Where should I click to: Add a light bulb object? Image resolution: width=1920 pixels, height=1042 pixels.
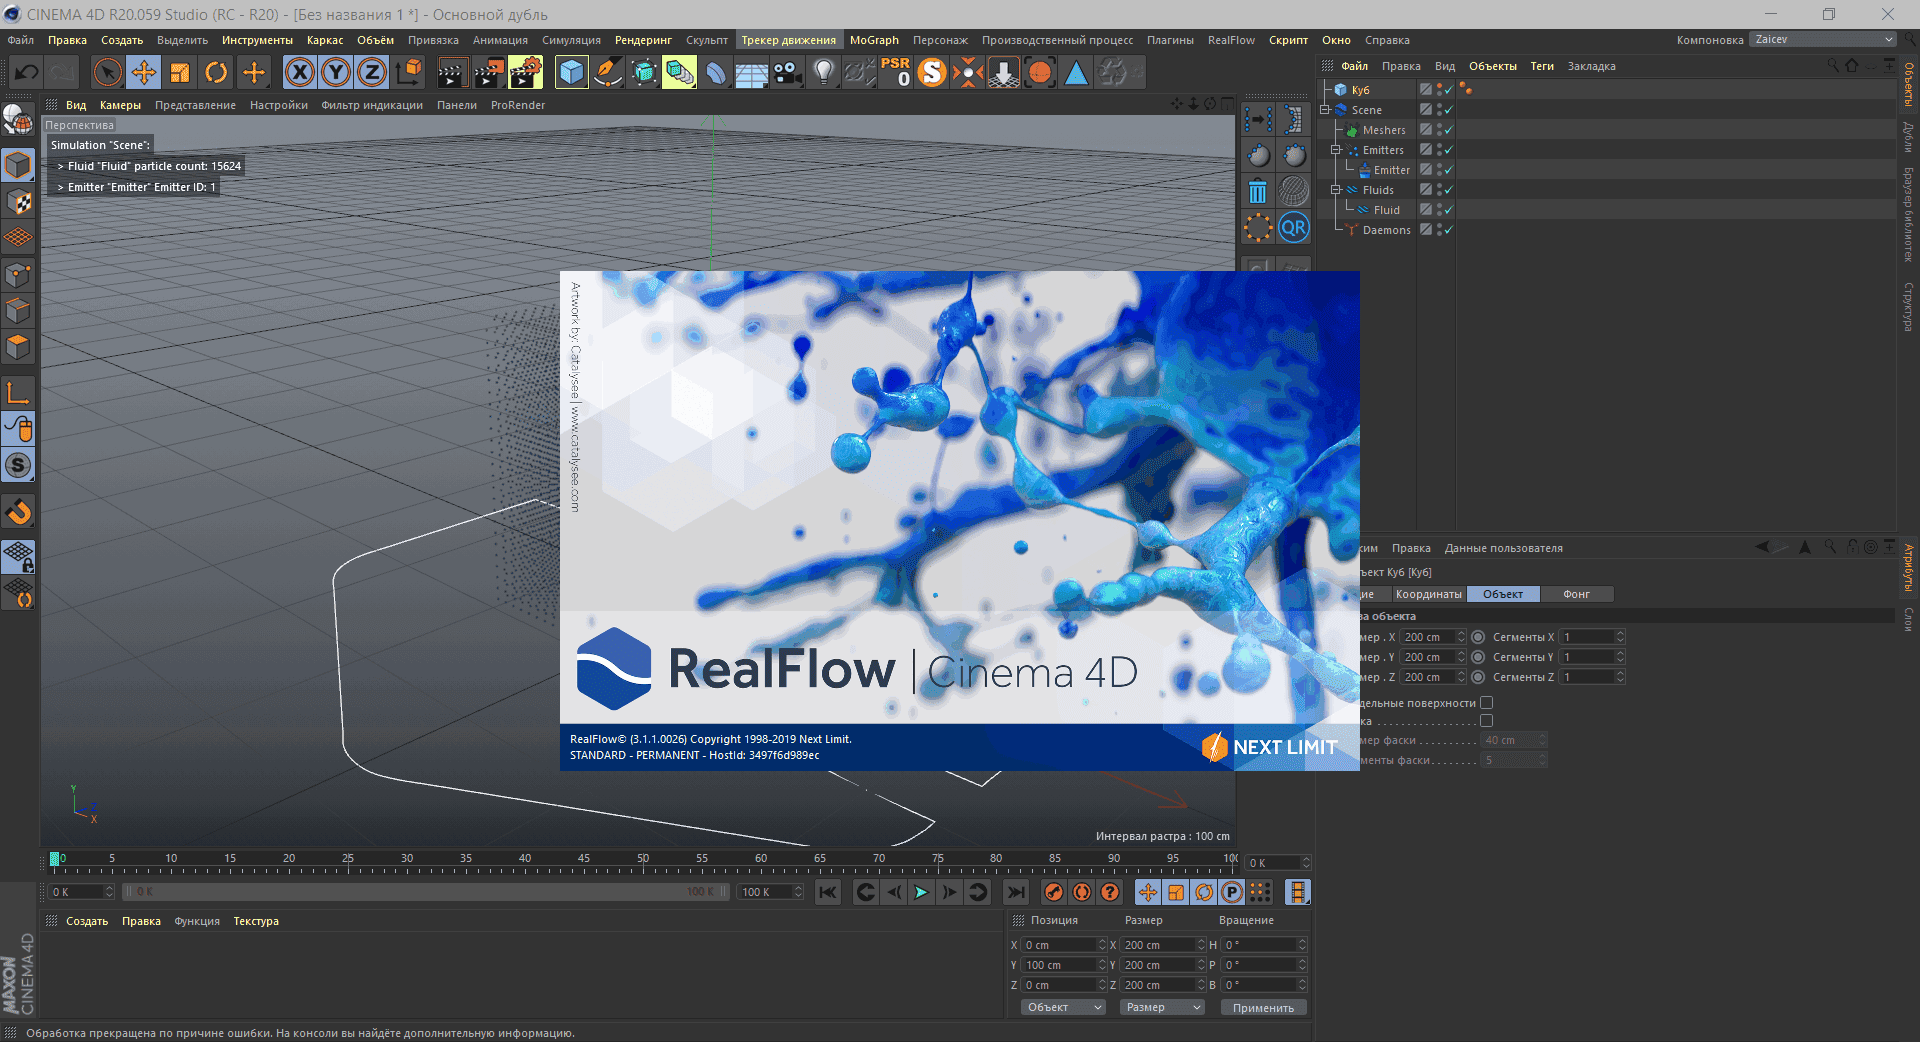[x=824, y=72]
